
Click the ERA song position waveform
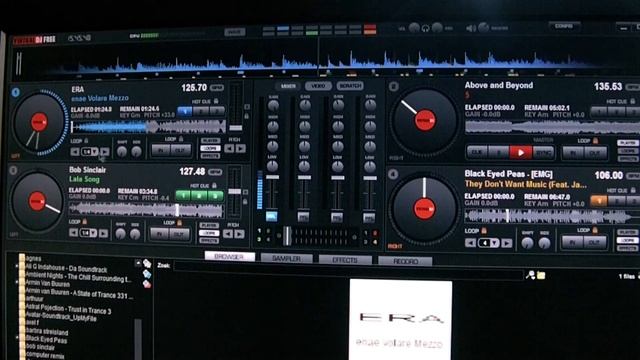(148, 127)
